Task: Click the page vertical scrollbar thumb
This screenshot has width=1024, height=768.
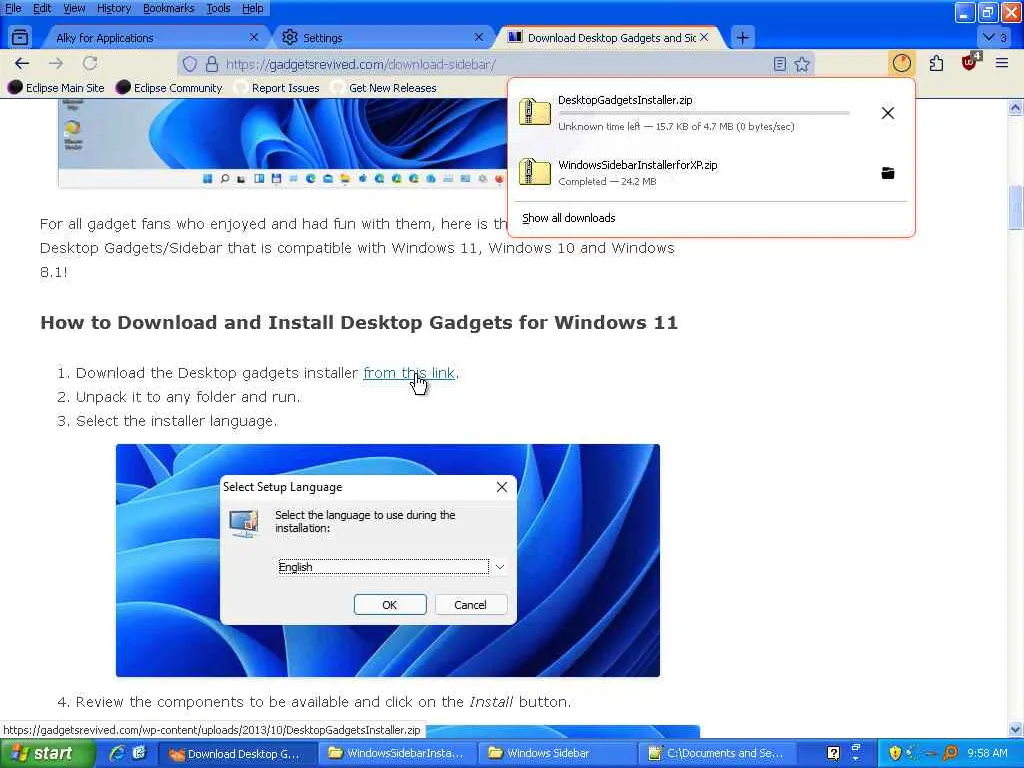Action: (x=1016, y=208)
